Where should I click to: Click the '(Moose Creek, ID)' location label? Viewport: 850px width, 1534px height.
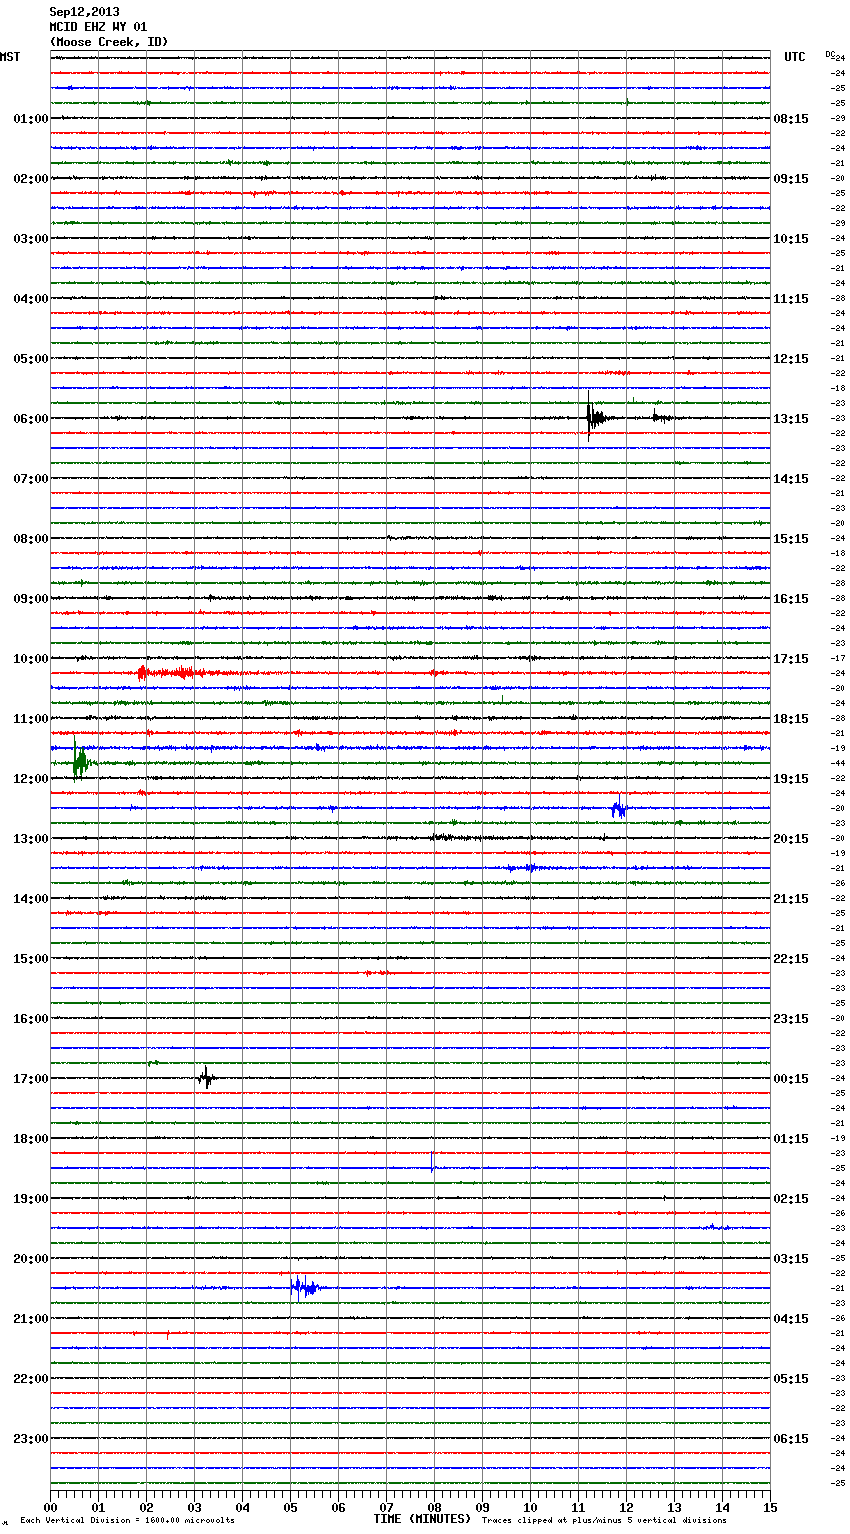[x=109, y=42]
